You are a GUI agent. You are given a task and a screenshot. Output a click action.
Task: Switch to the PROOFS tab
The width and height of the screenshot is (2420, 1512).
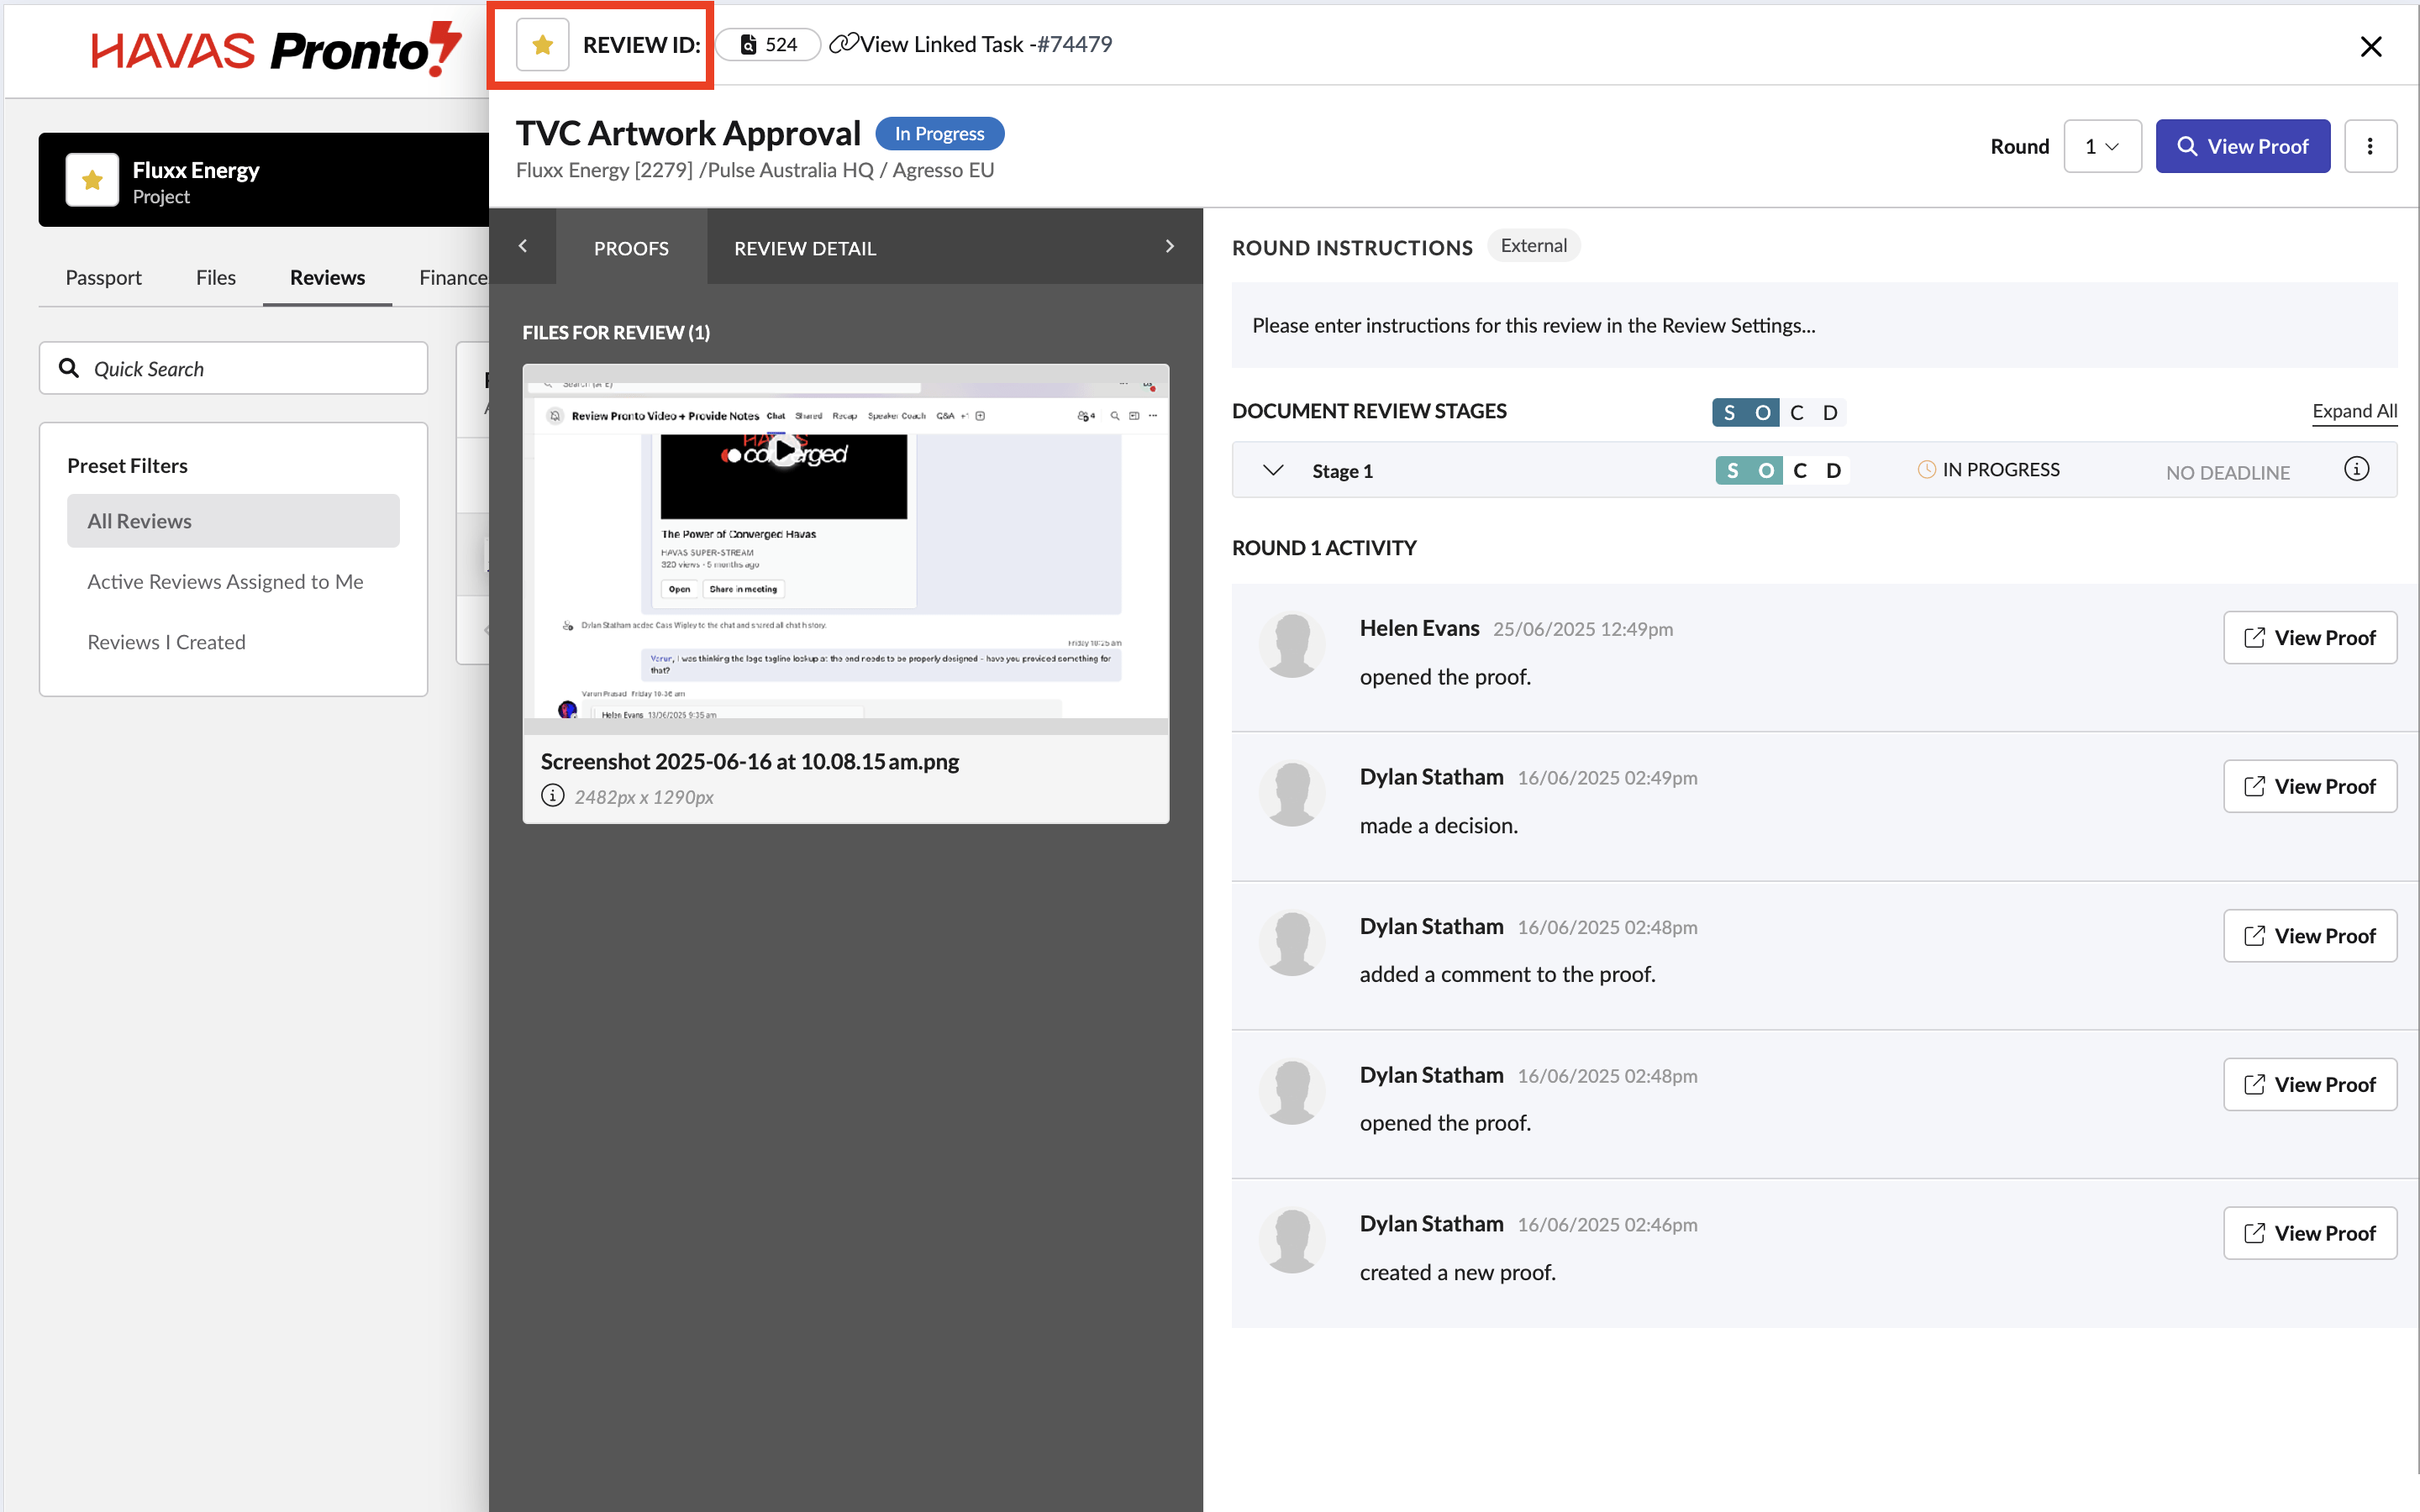[x=630, y=248]
